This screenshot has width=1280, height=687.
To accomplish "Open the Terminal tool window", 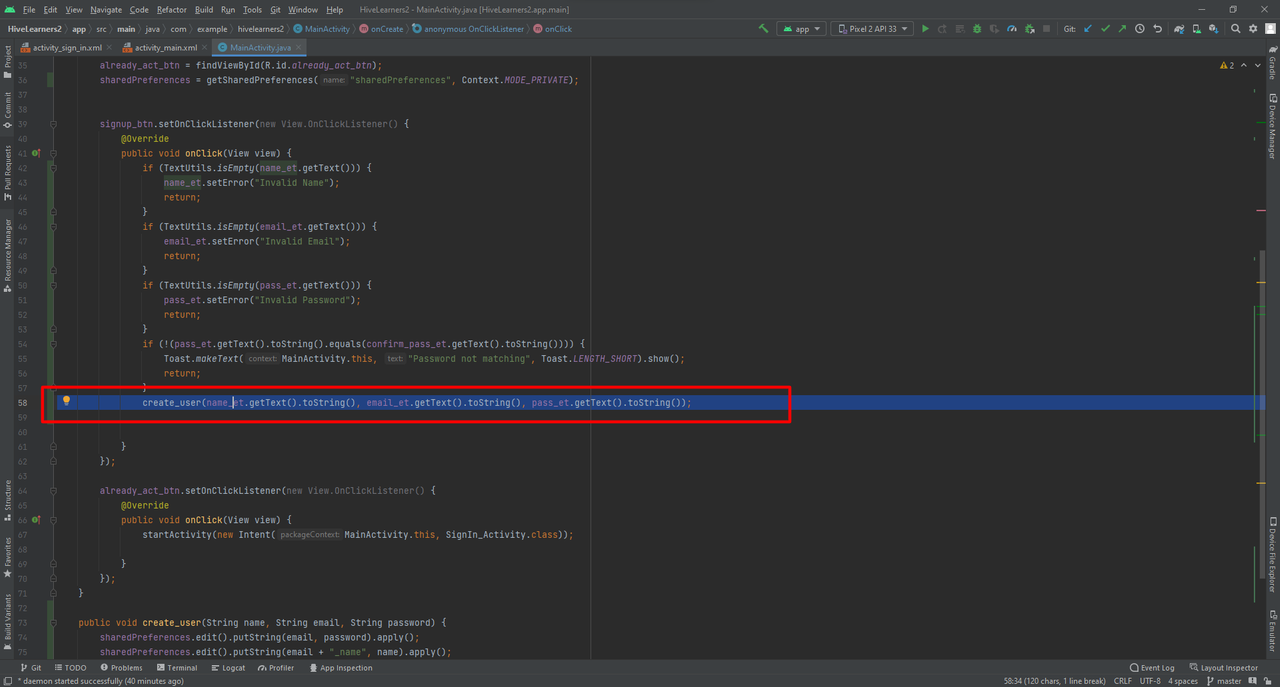I will point(176,667).
